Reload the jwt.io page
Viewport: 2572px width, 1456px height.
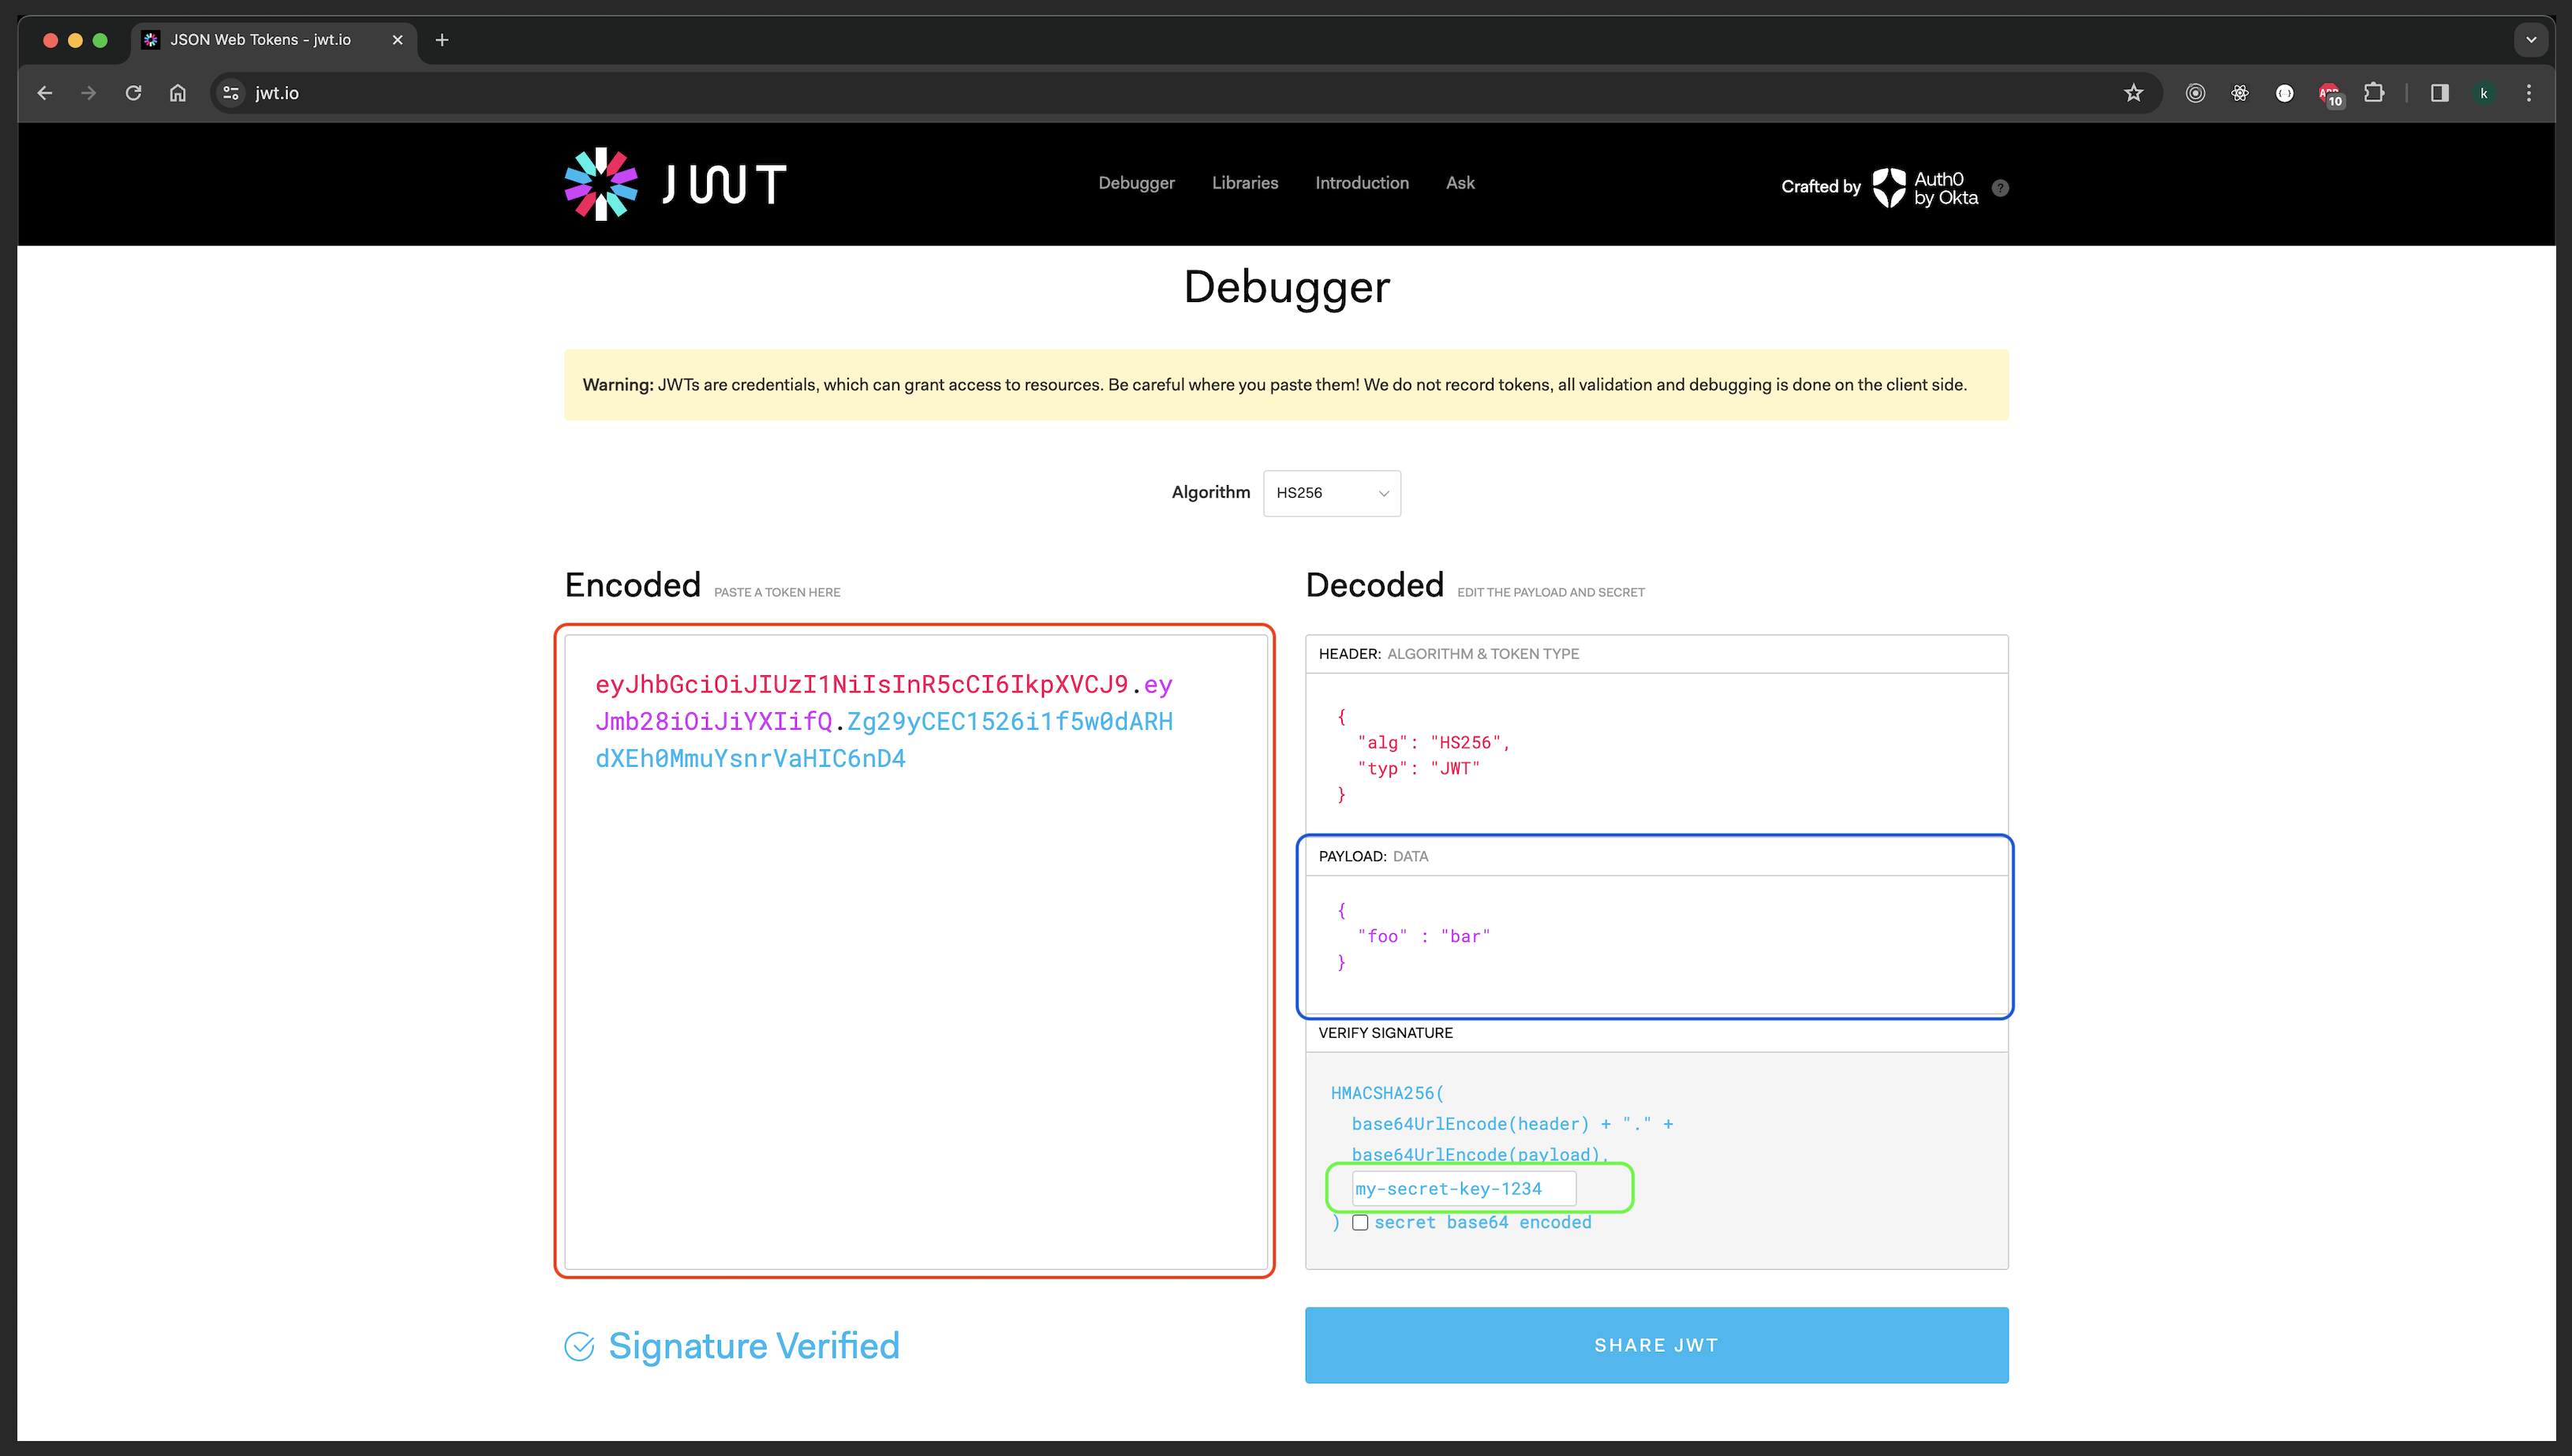tap(133, 92)
